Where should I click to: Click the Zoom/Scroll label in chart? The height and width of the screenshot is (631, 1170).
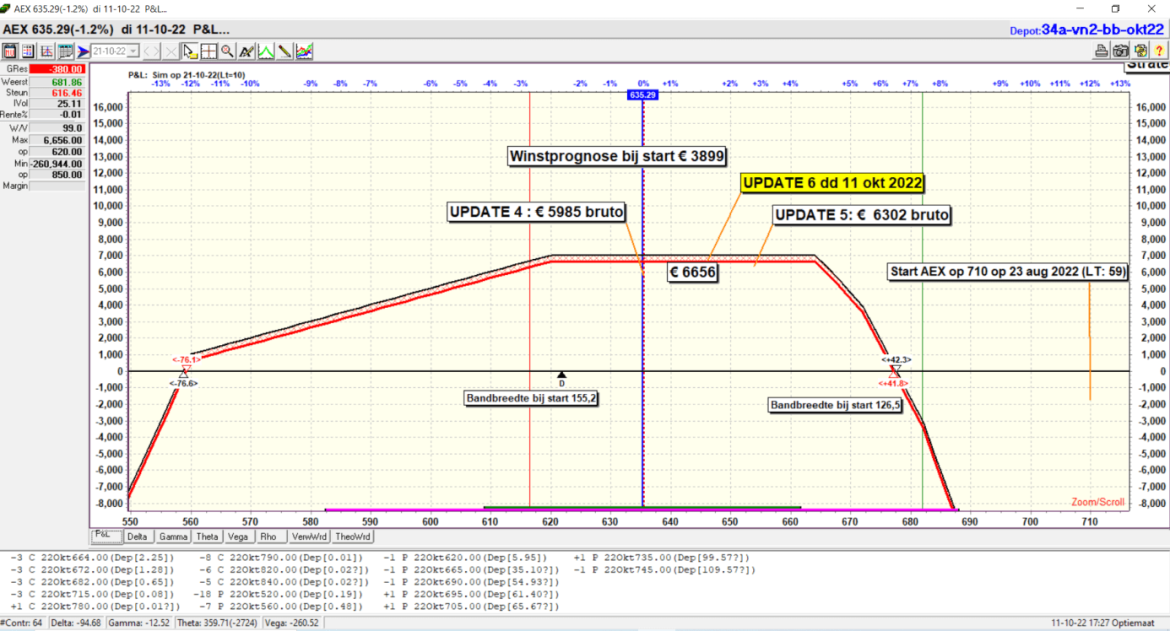click(x=1098, y=502)
